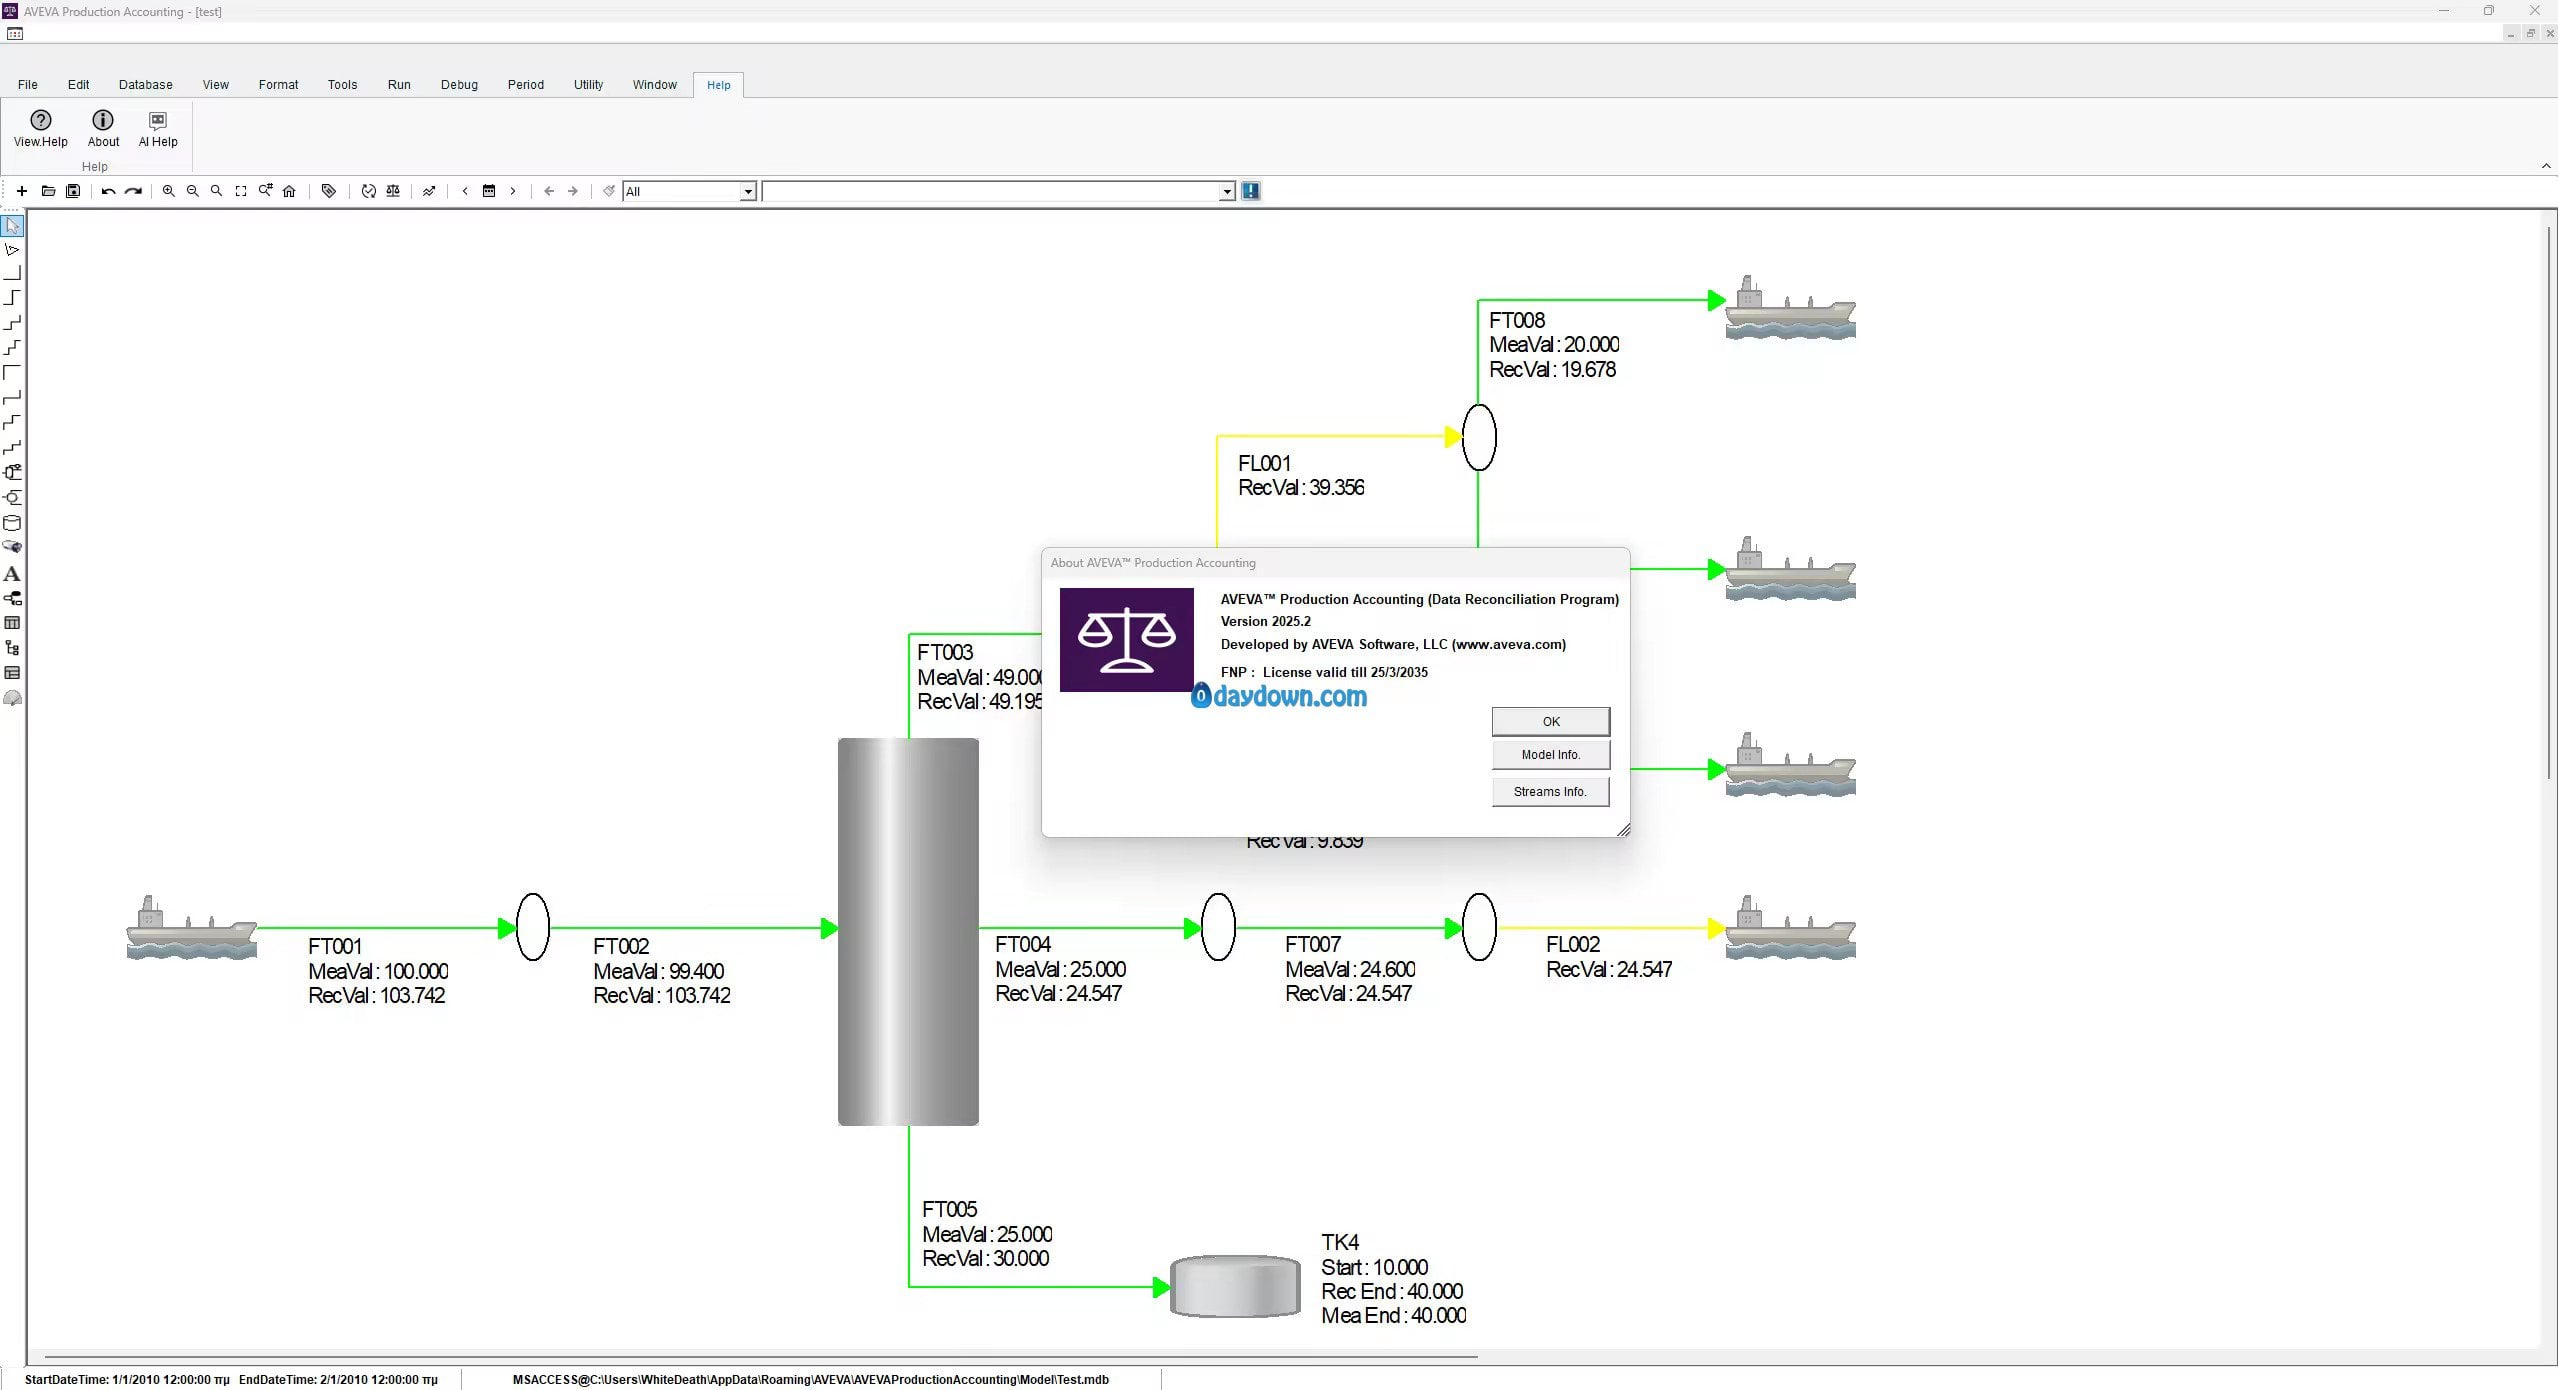Click the Streams Info. button
This screenshot has width=2558, height=1390.
(1549, 792)
